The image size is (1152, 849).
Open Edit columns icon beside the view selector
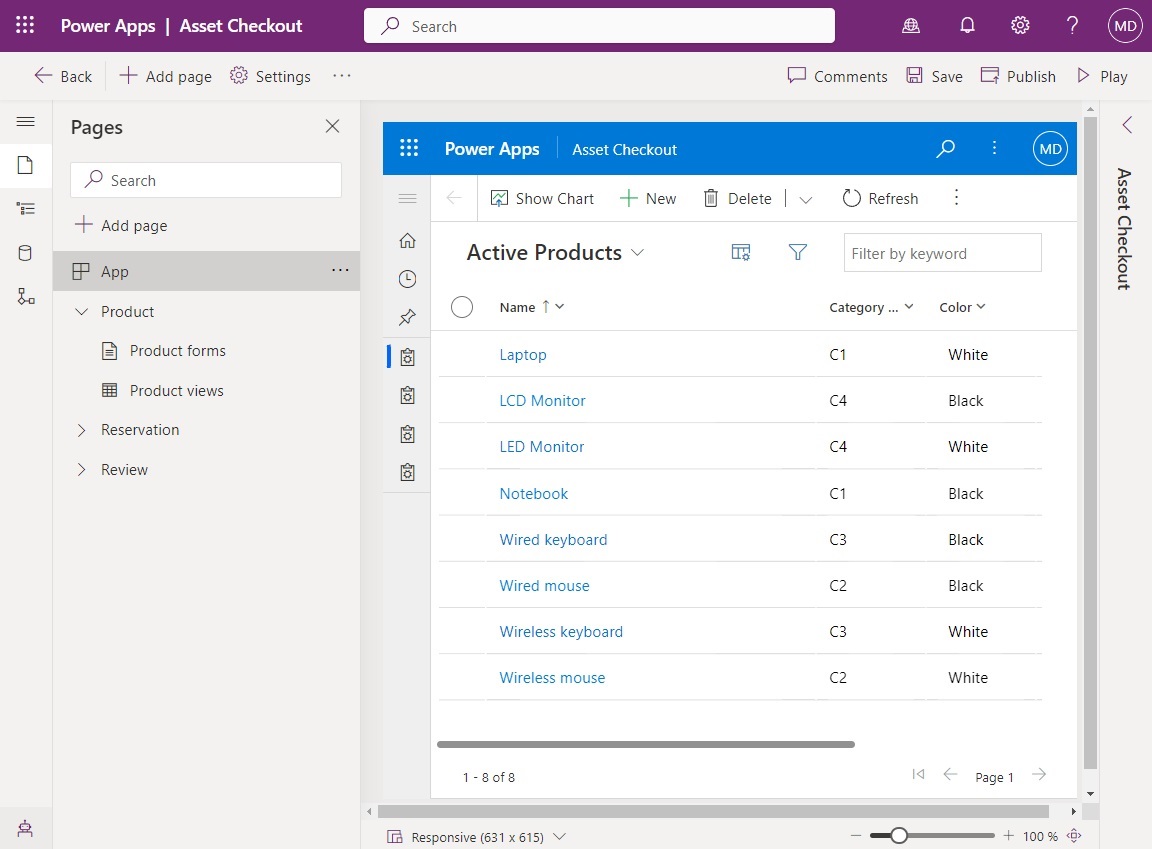point(740,252)
